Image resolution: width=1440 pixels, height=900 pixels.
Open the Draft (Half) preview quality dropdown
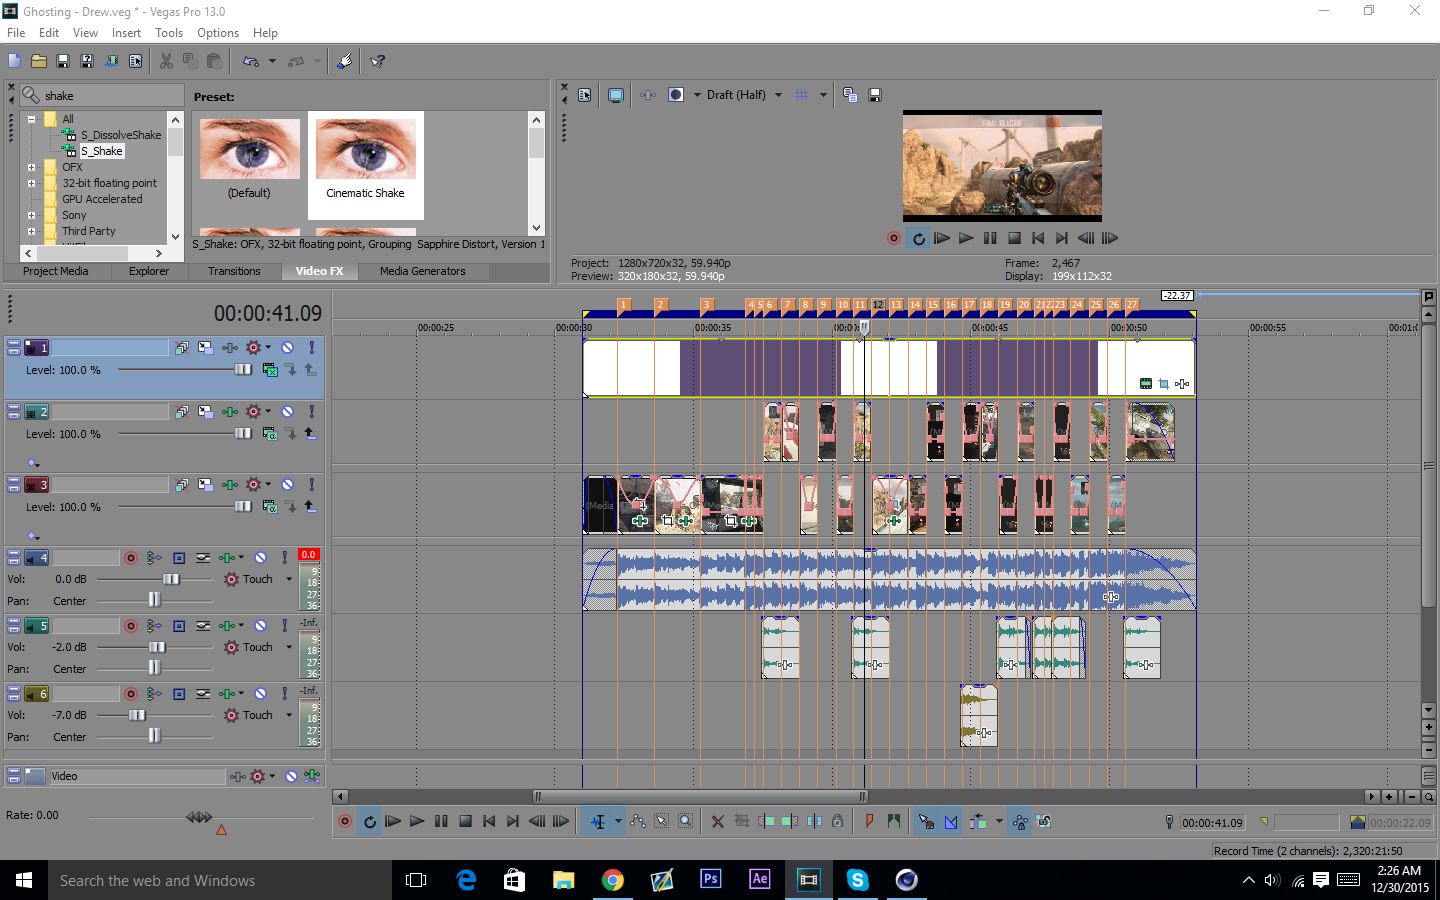[x=778, y=95]
